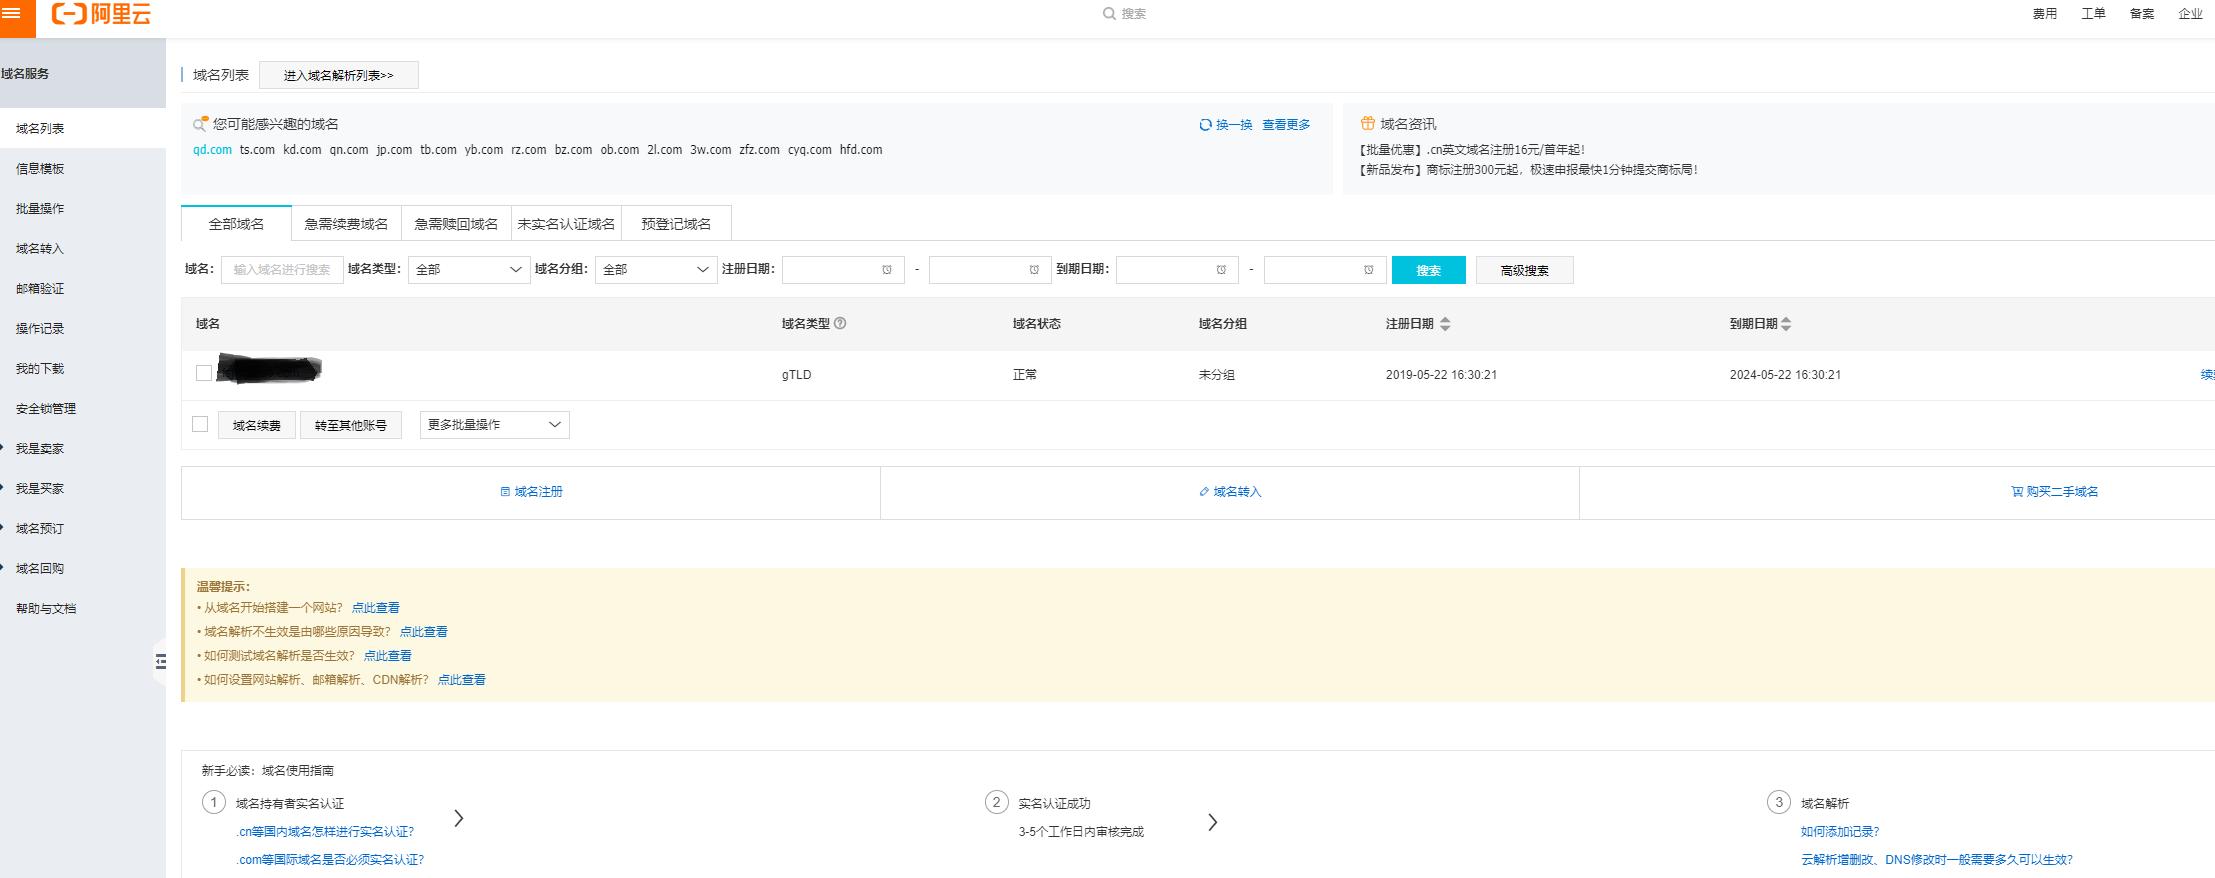Viewport: 2215px width, 878px height.
Task: Expand 我是卖家 in sidebar
Action: point(40,449)
